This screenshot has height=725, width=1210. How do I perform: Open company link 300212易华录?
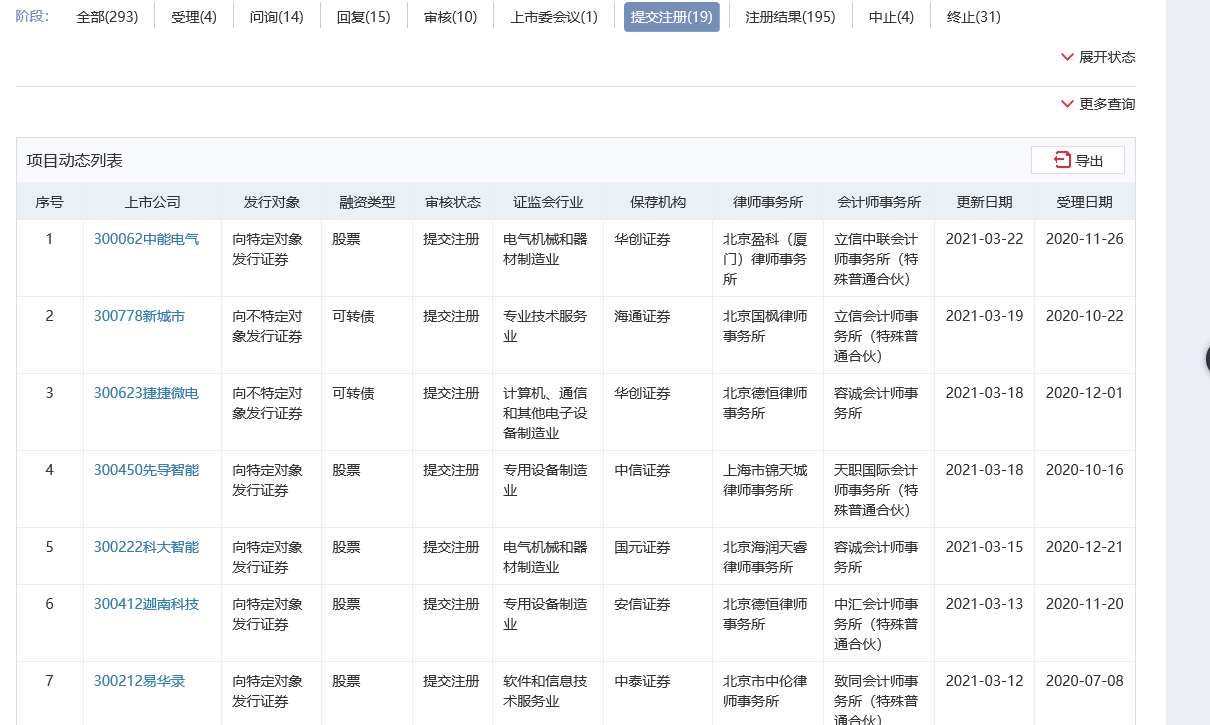(x=139, y=681)
